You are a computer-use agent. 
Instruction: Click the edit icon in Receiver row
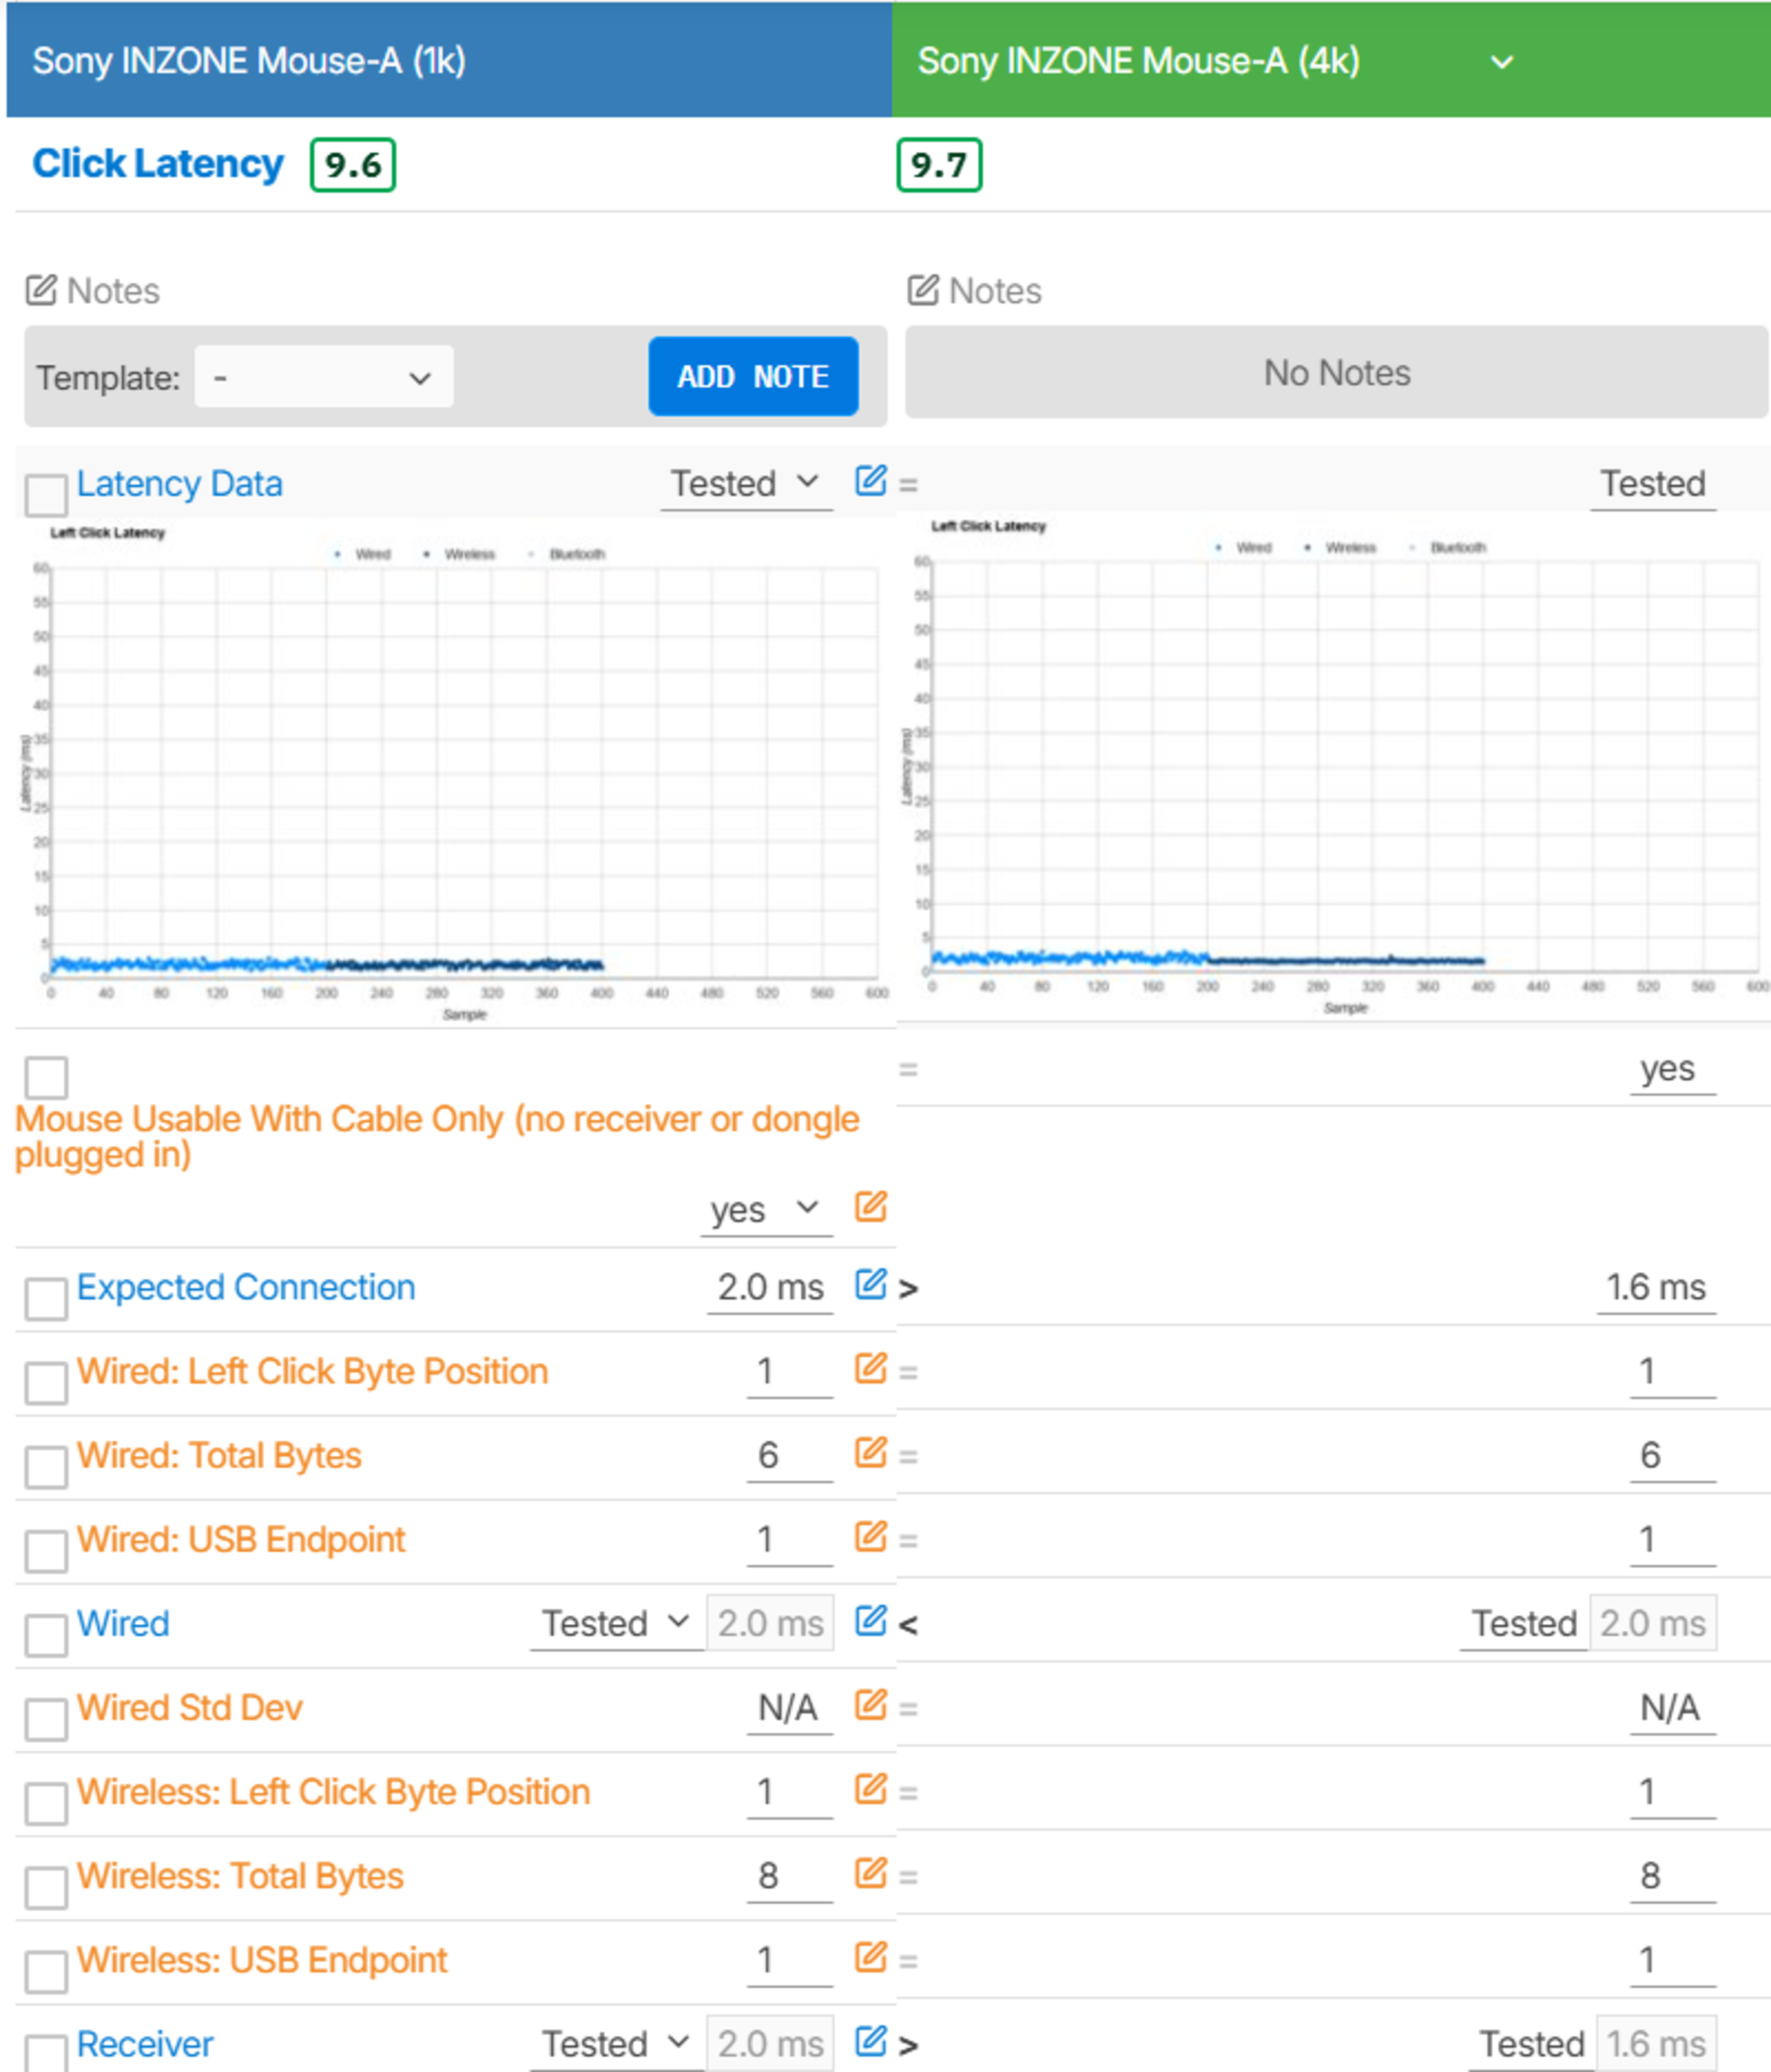pyautogui.click(x=870, y=2041)
